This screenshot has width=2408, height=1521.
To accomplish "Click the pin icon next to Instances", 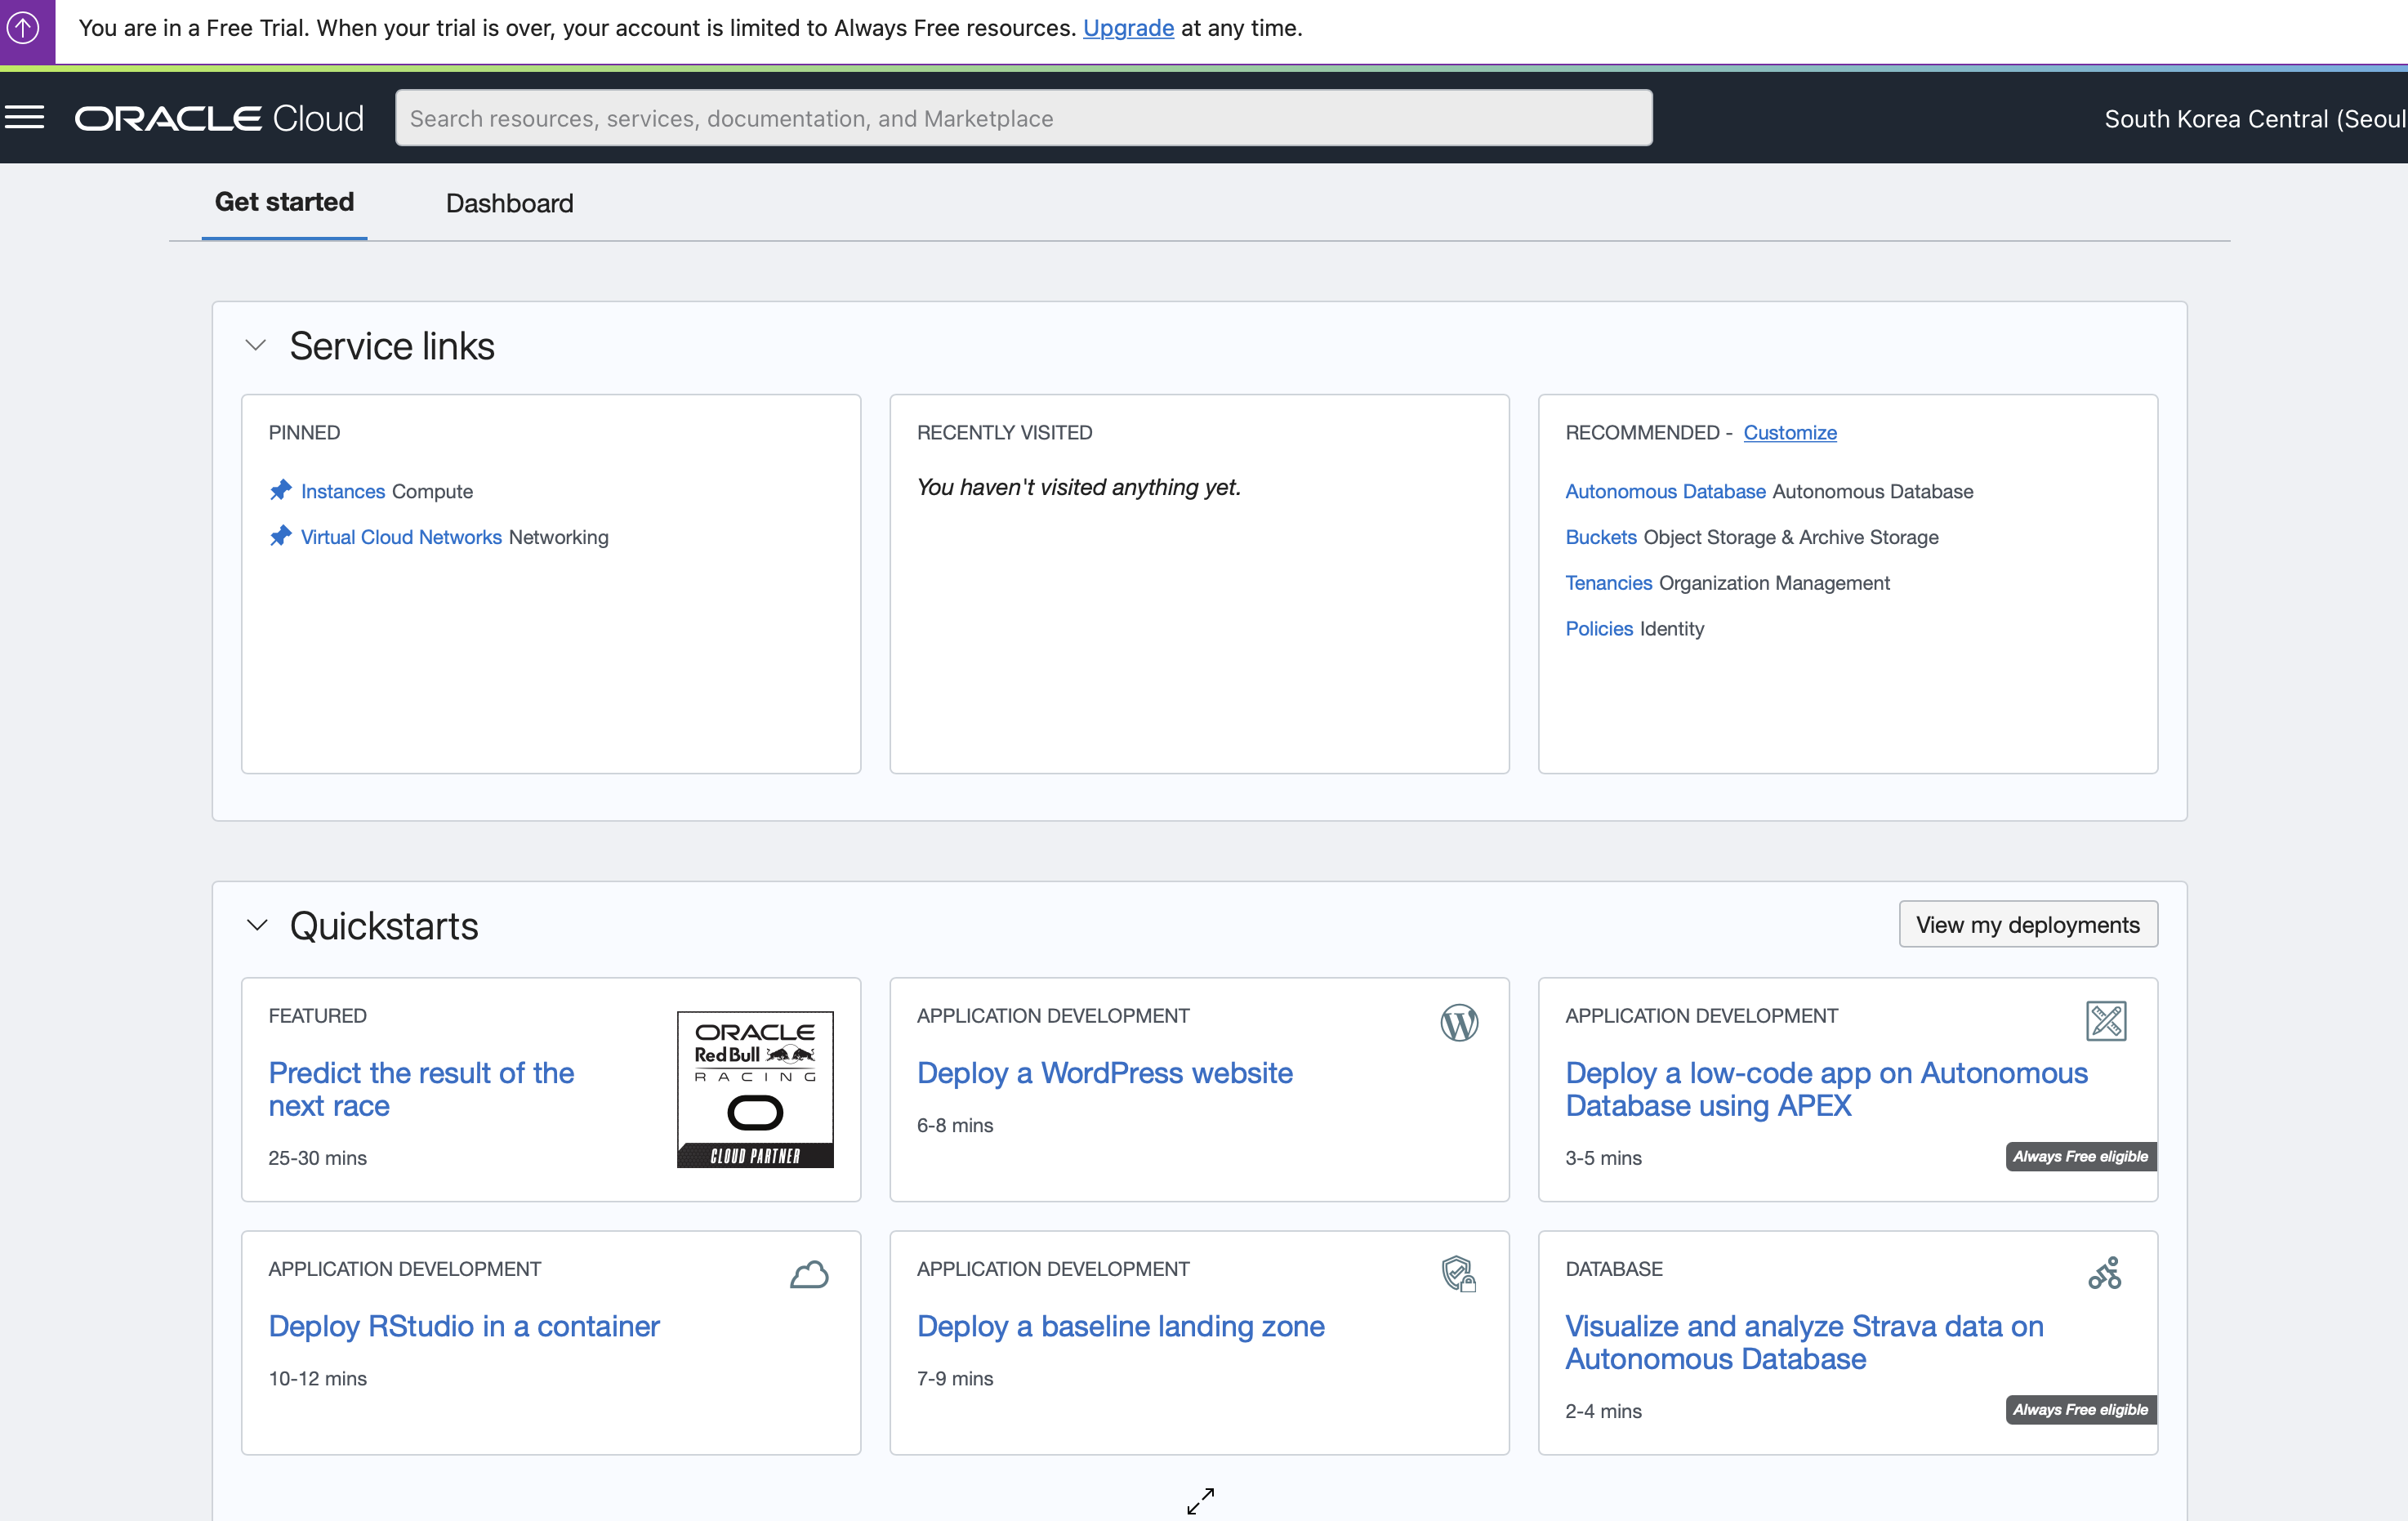I will [x=280, y=490].
